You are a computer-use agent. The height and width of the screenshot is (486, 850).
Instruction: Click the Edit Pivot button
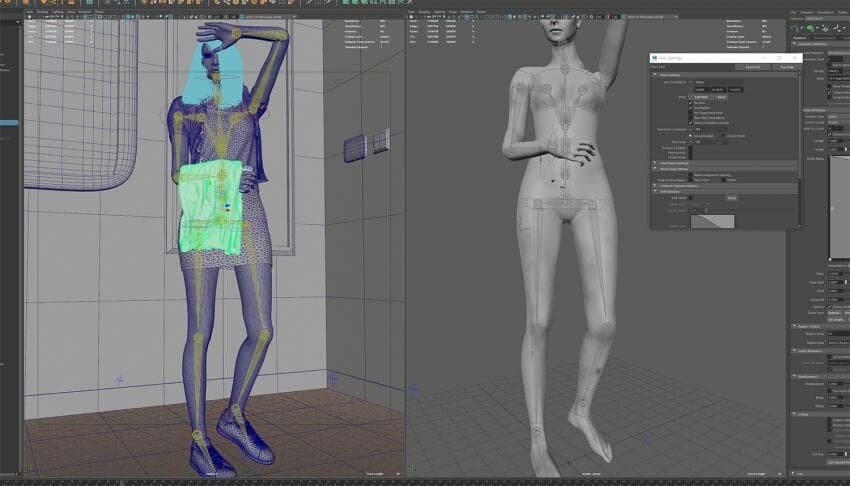pos(702,97)
